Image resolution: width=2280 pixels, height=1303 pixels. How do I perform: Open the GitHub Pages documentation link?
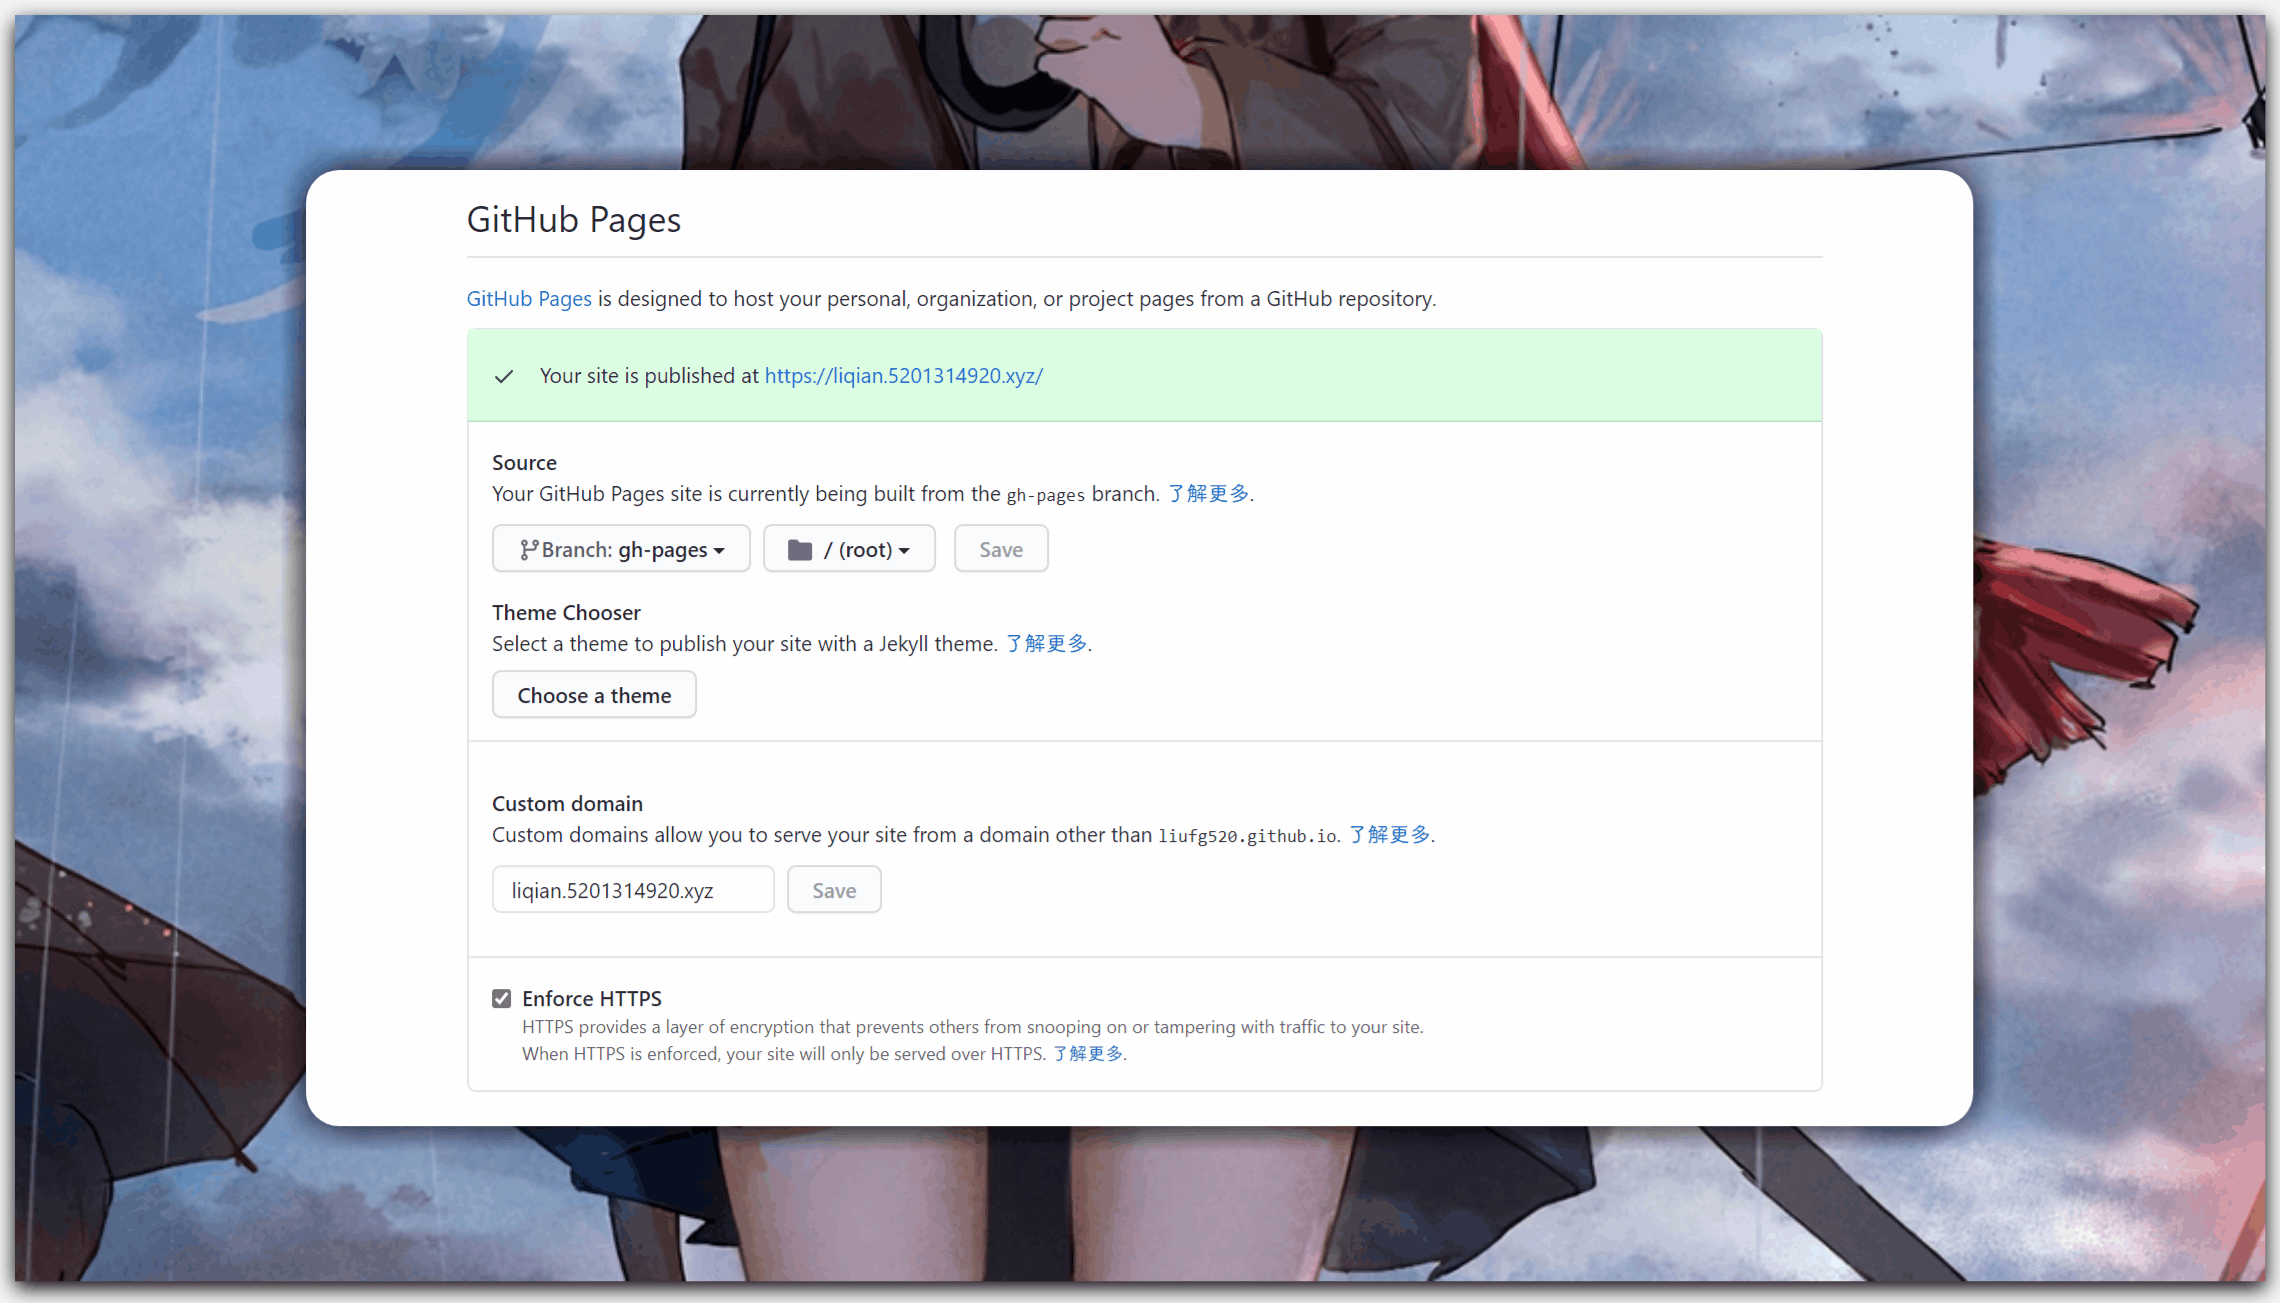pyautogui.click(x=529, y=298)
